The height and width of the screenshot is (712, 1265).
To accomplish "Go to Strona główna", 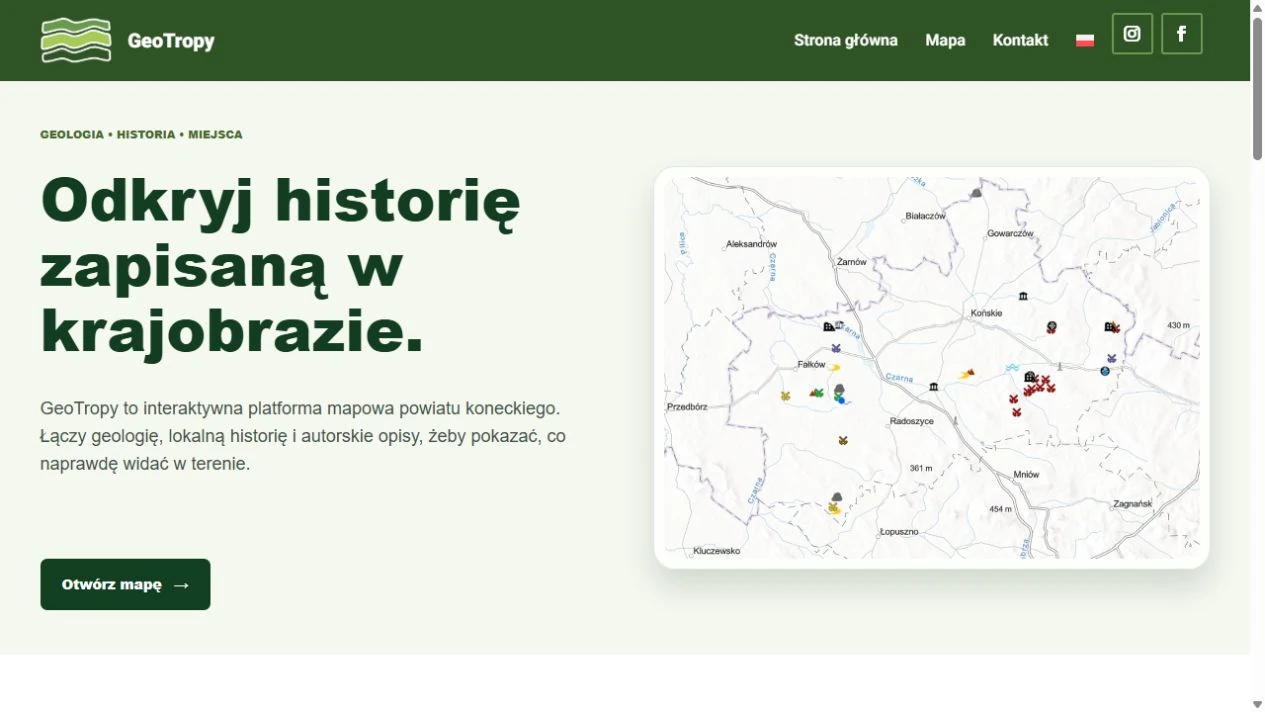I will tap(846, 40).
